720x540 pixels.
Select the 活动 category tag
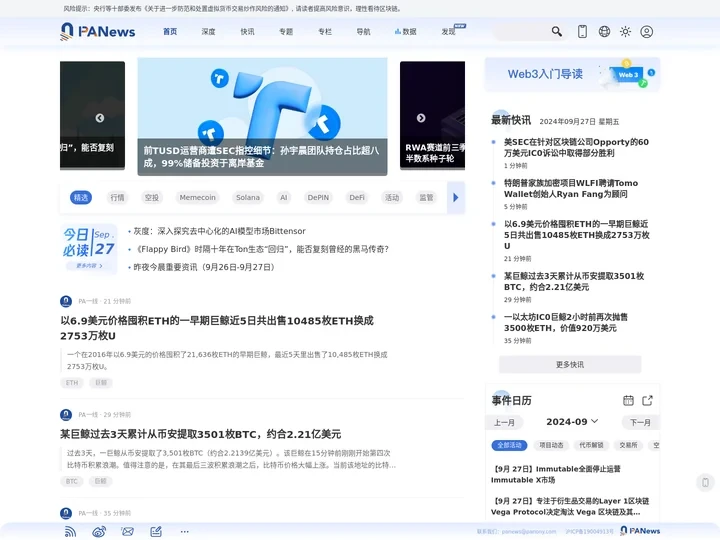pyautogui.click(x=392, y=197)
